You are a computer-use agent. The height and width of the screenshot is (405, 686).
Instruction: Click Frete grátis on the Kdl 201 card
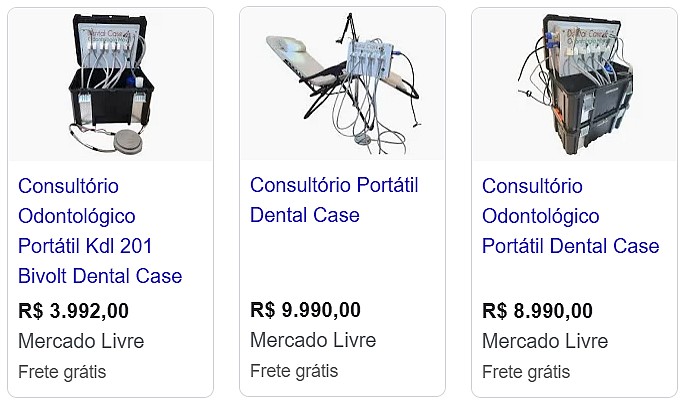[62, 372]
